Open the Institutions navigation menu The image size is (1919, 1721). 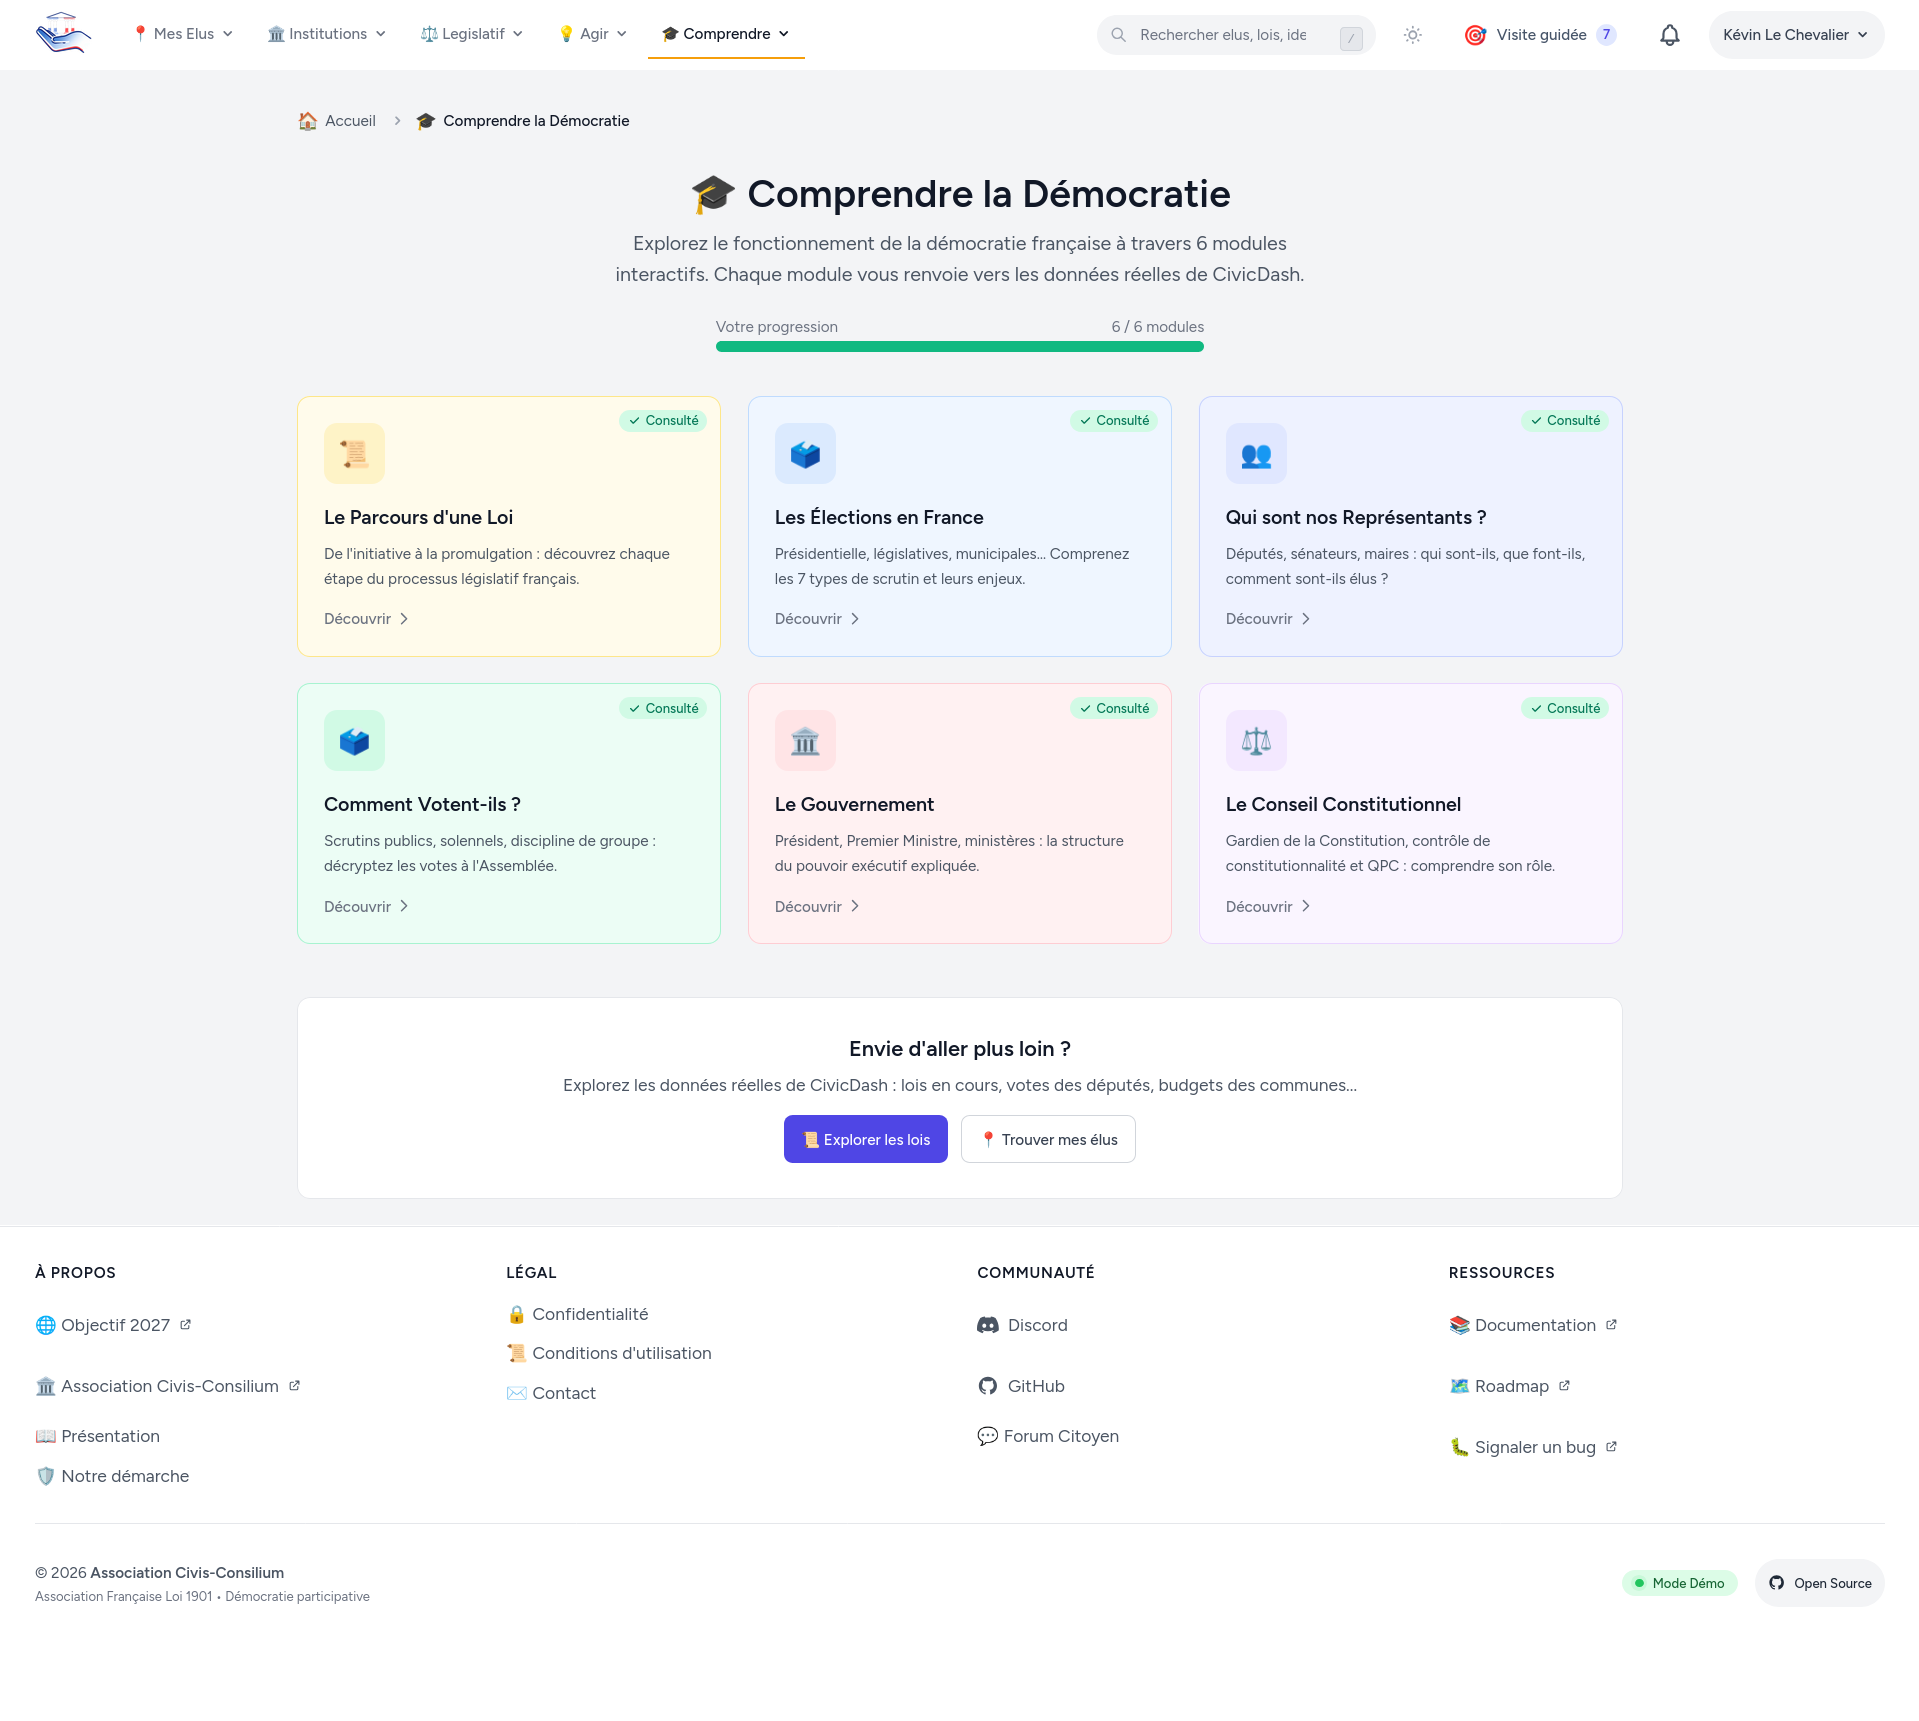pos(327,34)
